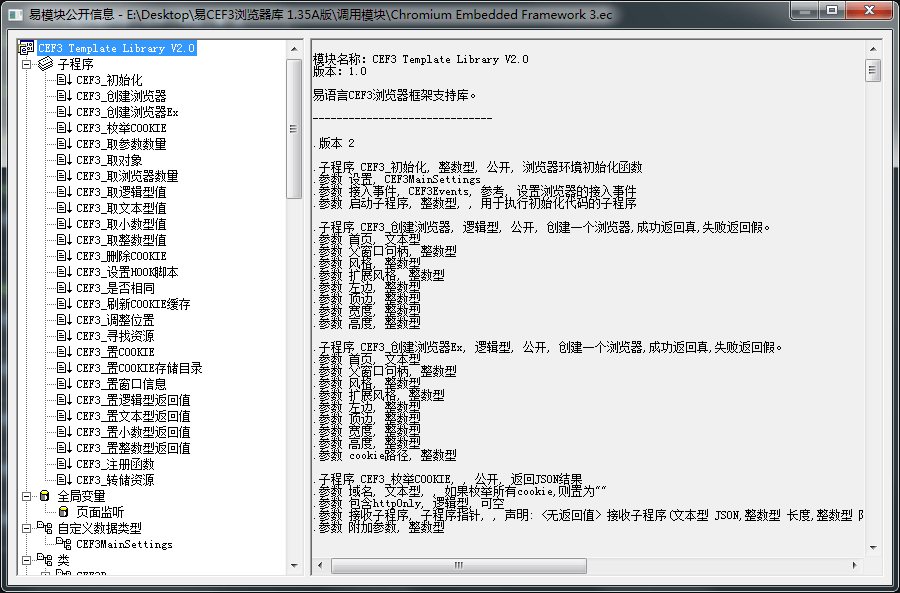The width and height of the screenshot is (900, 593).
Task: Click the subroutine icon beside CEF3_转储资源
Action: tap(64, 480)
